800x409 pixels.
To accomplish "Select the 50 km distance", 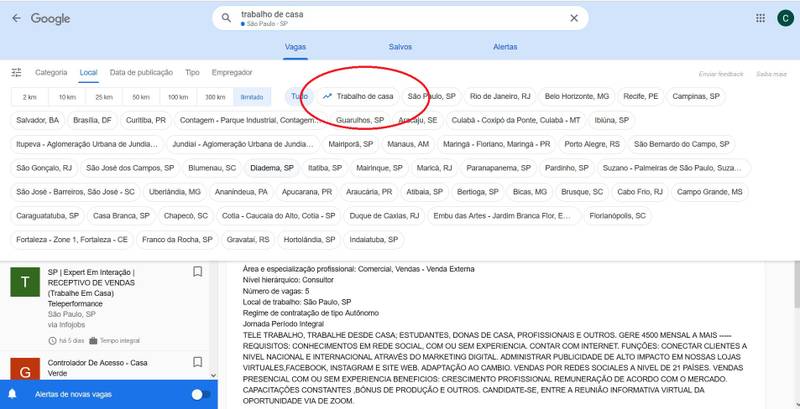I will [141, 97].
